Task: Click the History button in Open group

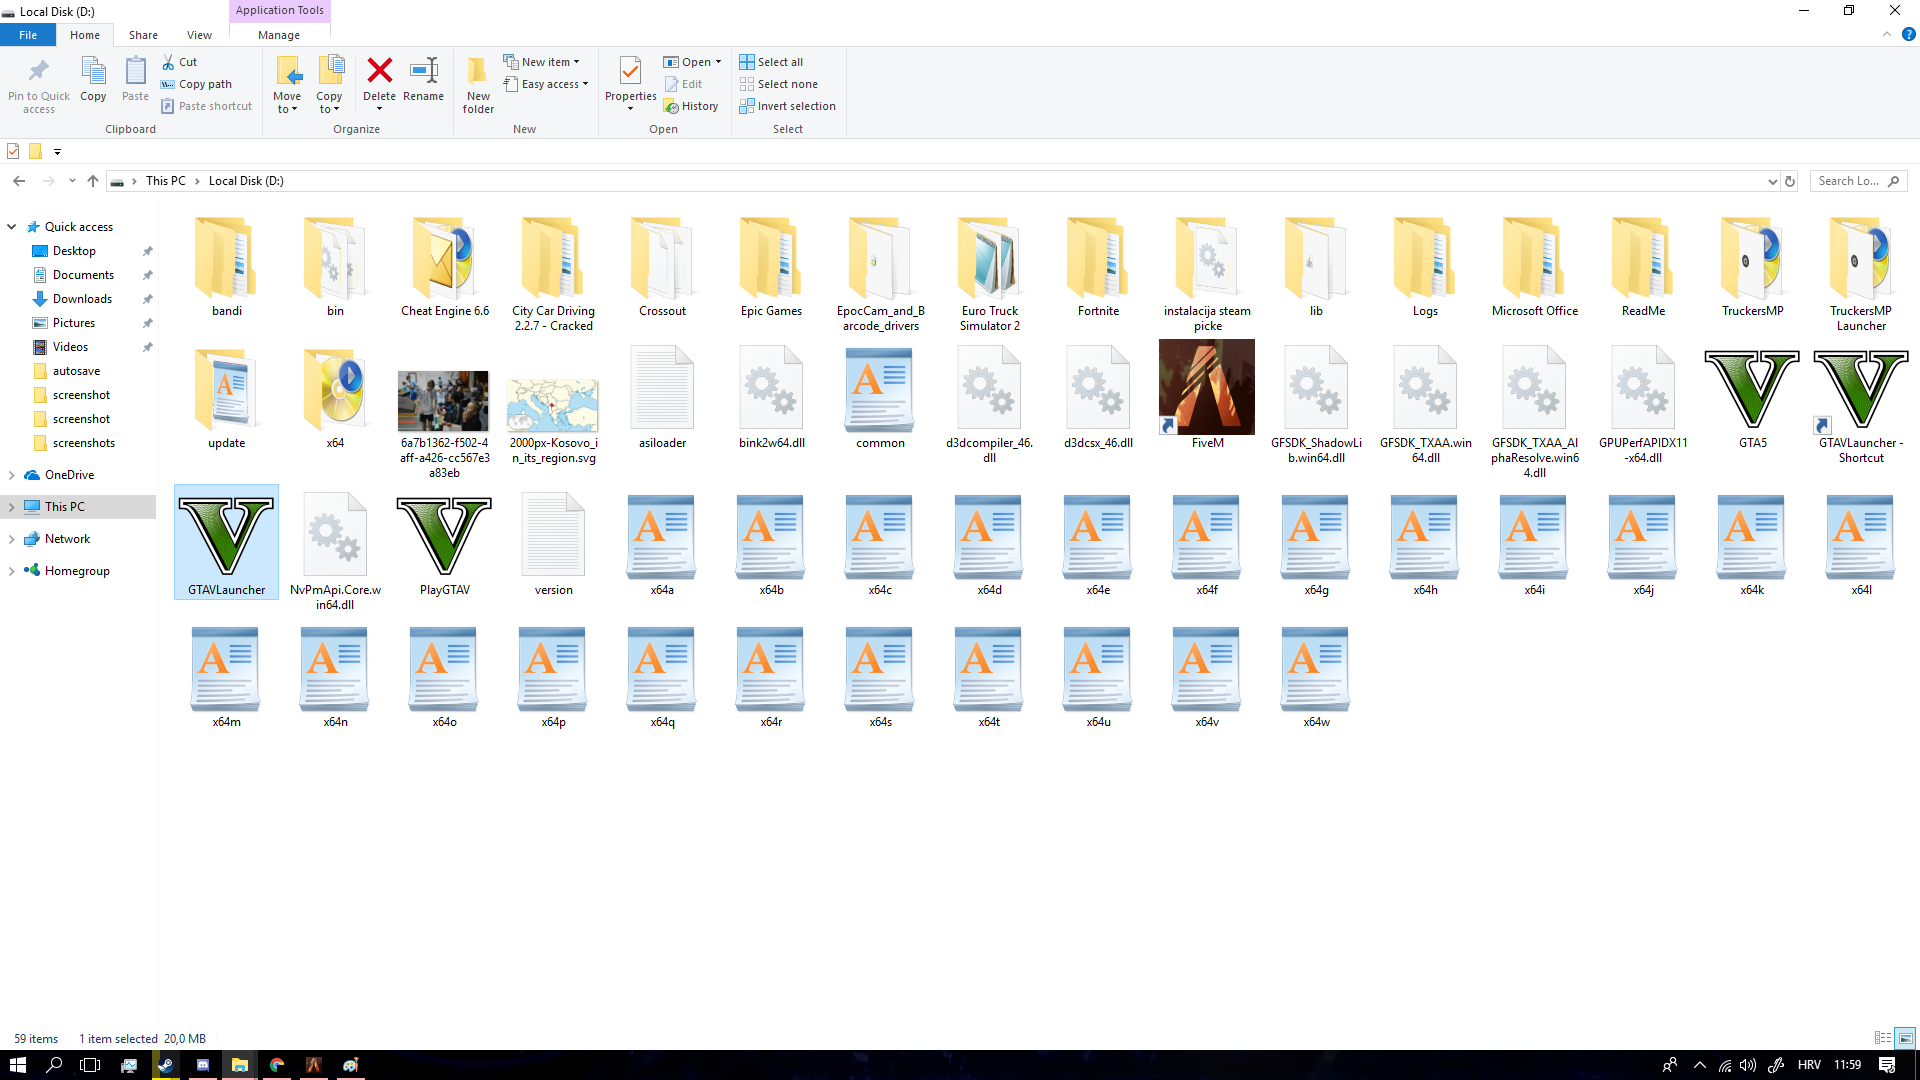Action: click(x=691, y=106)
